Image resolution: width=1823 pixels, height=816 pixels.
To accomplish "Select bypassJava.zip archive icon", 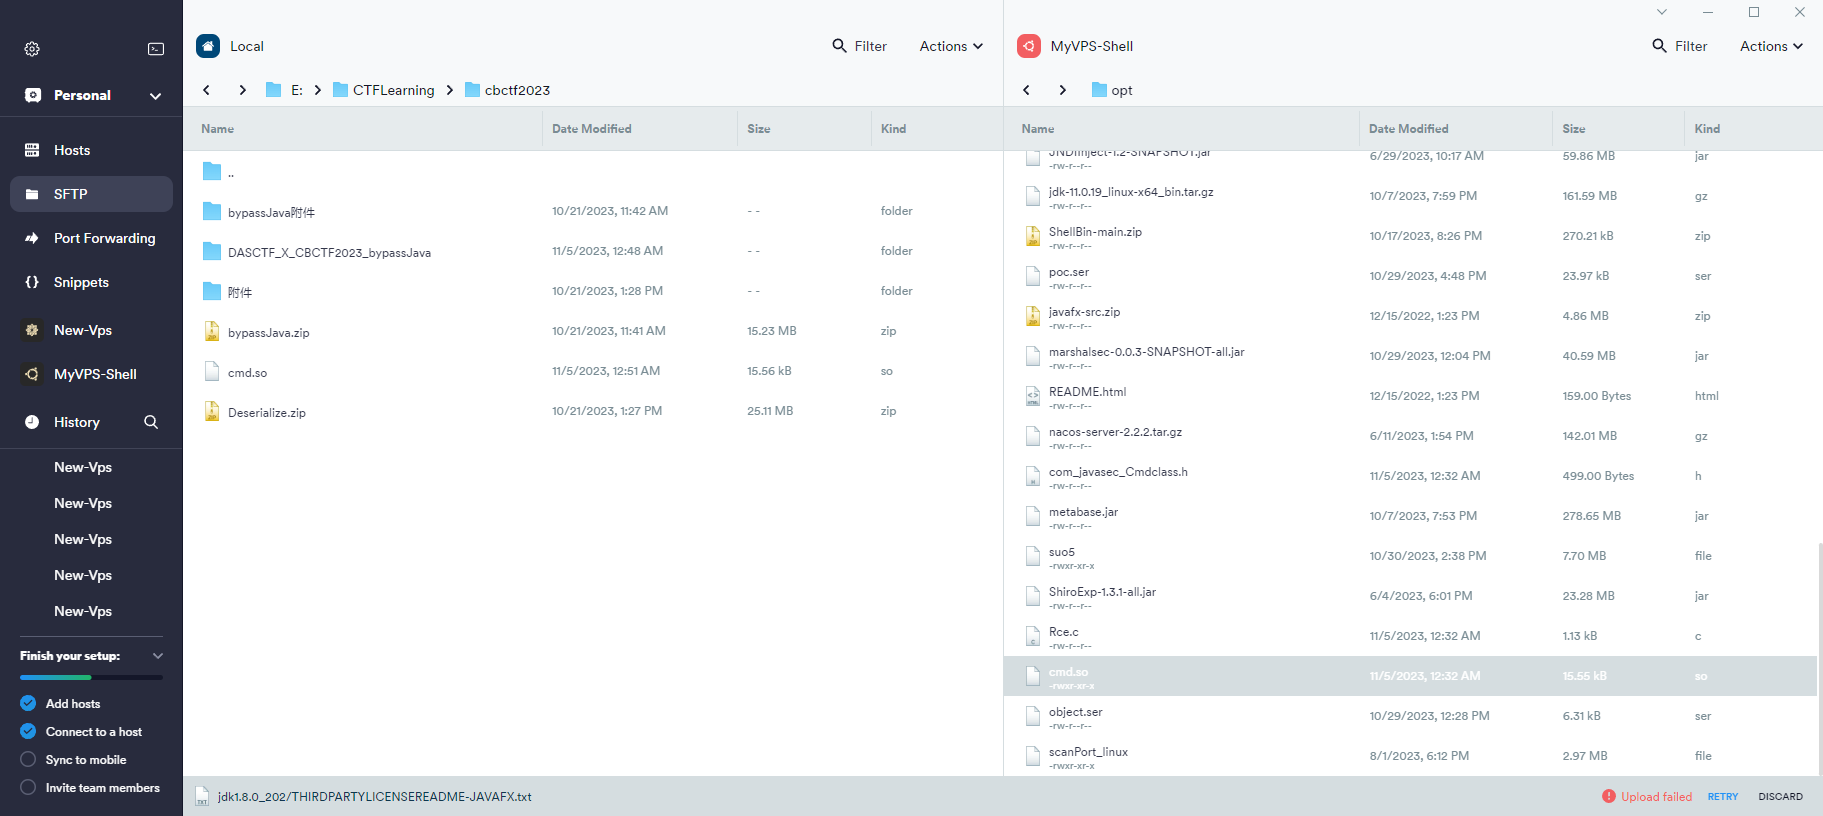I will pyautogui.click(x=212, y=331).
